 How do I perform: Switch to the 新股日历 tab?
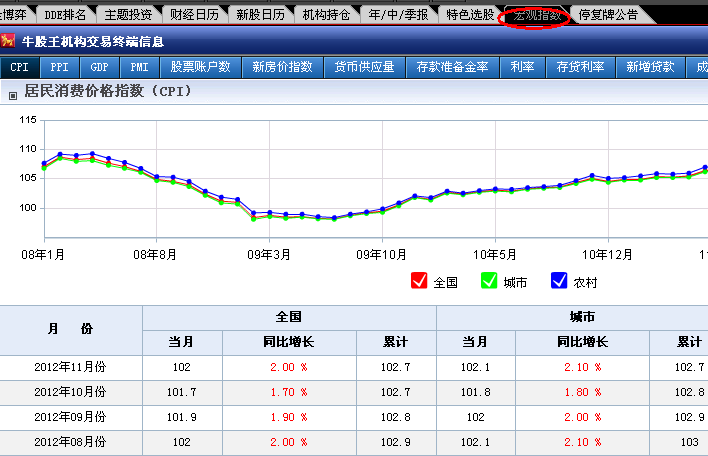(261, 15)
